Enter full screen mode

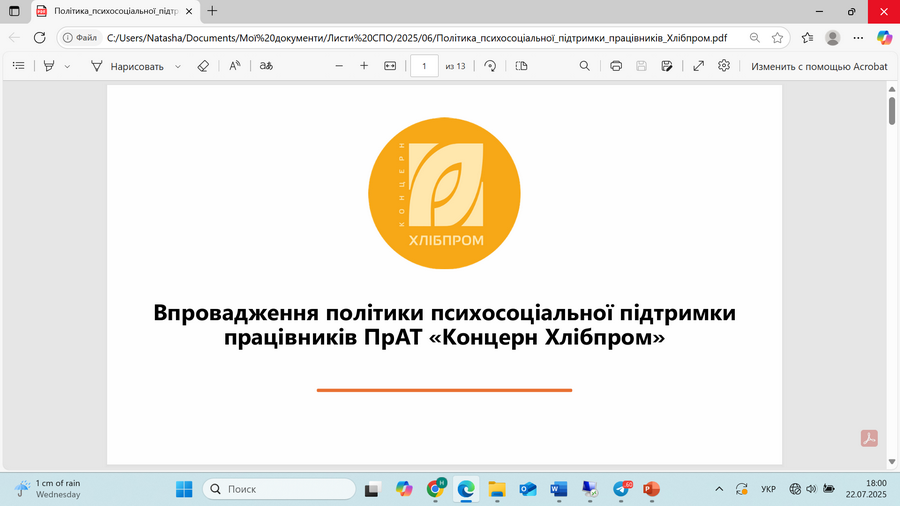click(x=699, y=66)
